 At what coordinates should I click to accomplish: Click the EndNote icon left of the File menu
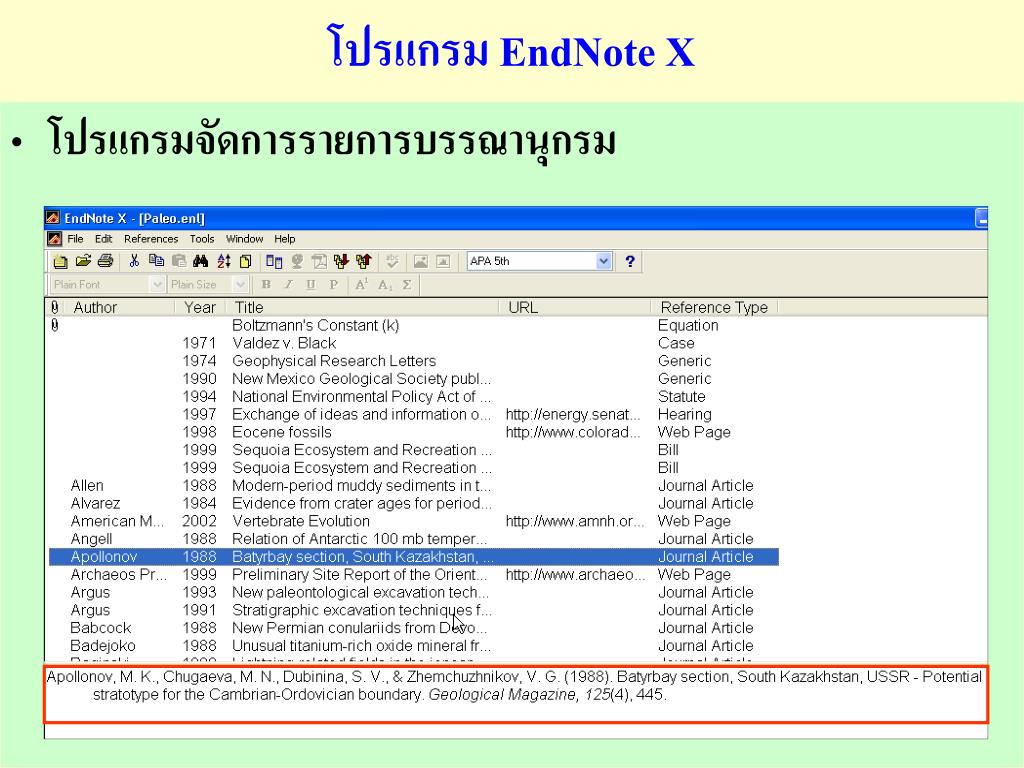(55, 239)
